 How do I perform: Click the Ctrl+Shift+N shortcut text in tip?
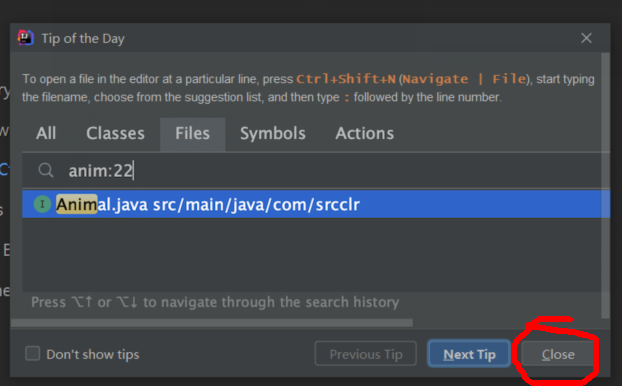point(346,79)
